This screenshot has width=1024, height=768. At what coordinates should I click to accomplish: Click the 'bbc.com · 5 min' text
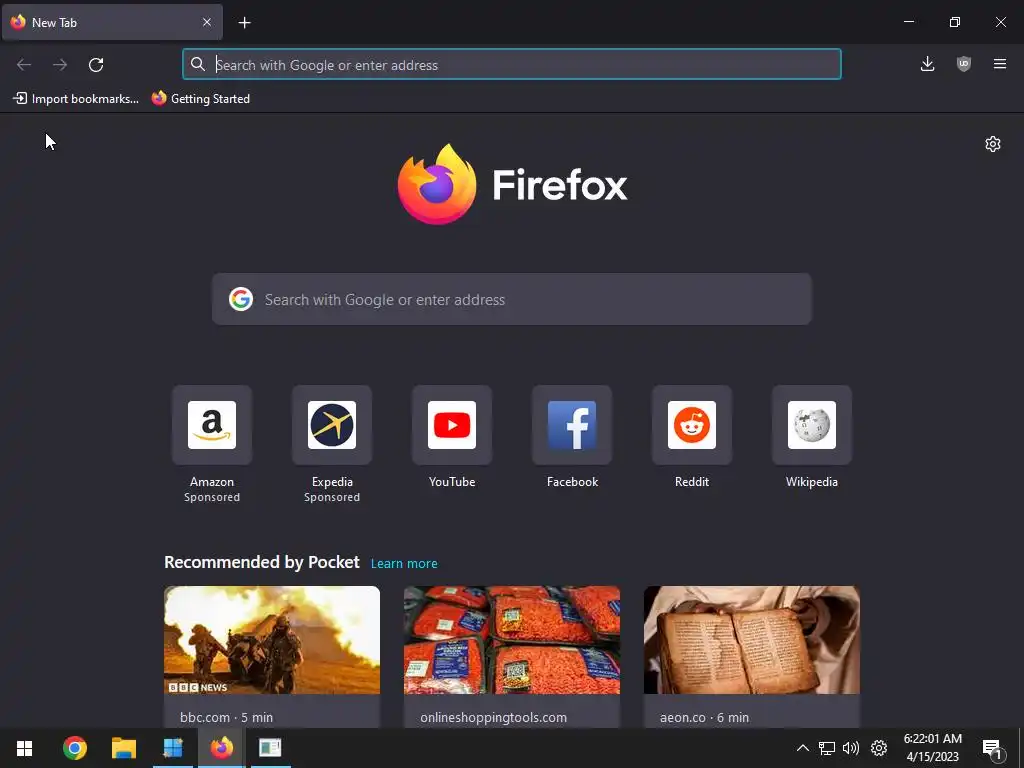226,717
